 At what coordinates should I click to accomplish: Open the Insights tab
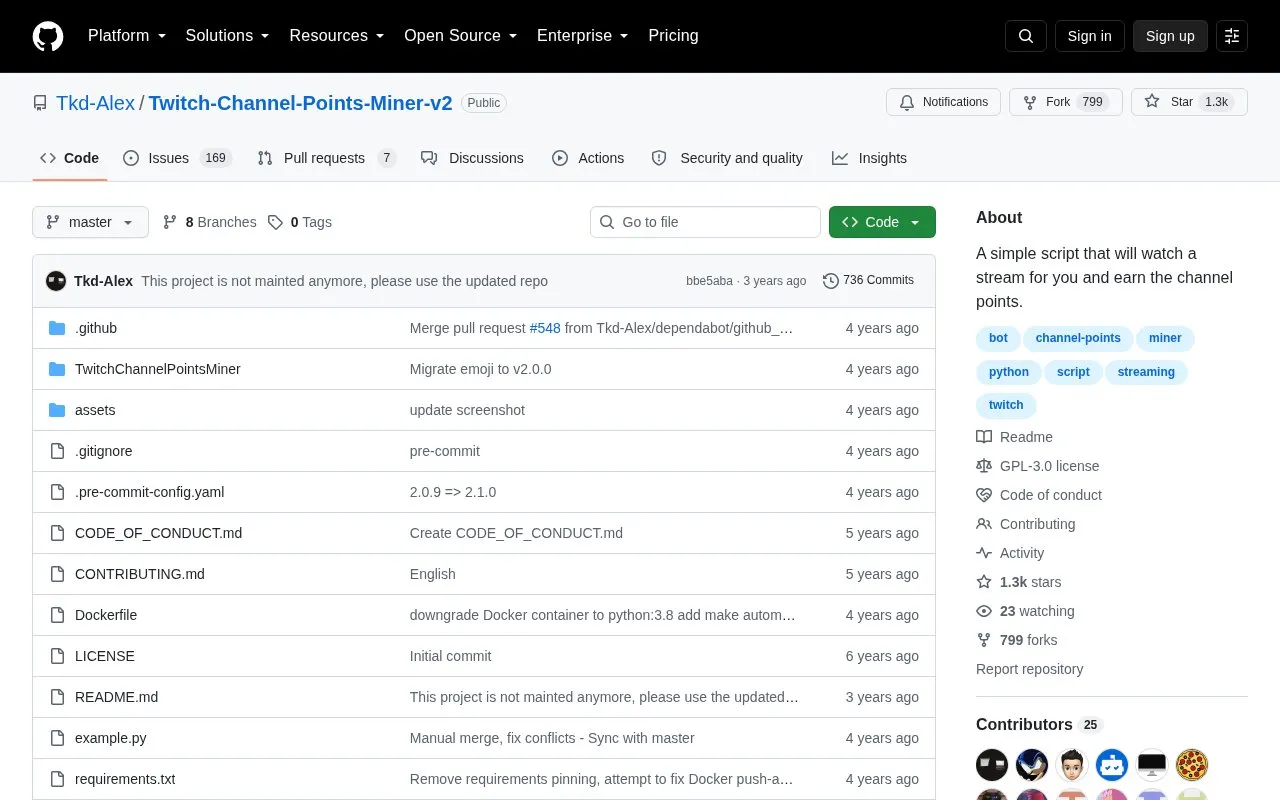[869, 158]
